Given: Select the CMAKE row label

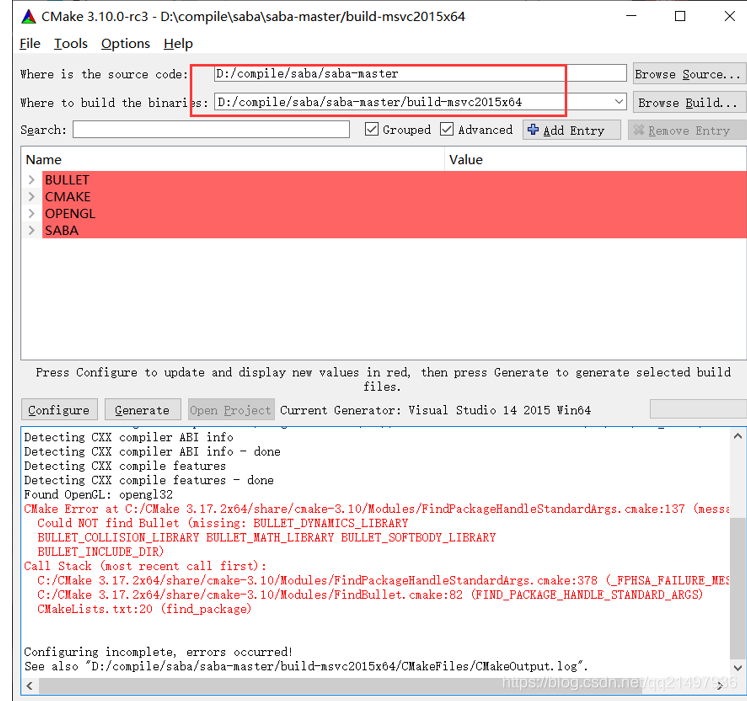Looking at the screenshot, I should coord(68,197).
